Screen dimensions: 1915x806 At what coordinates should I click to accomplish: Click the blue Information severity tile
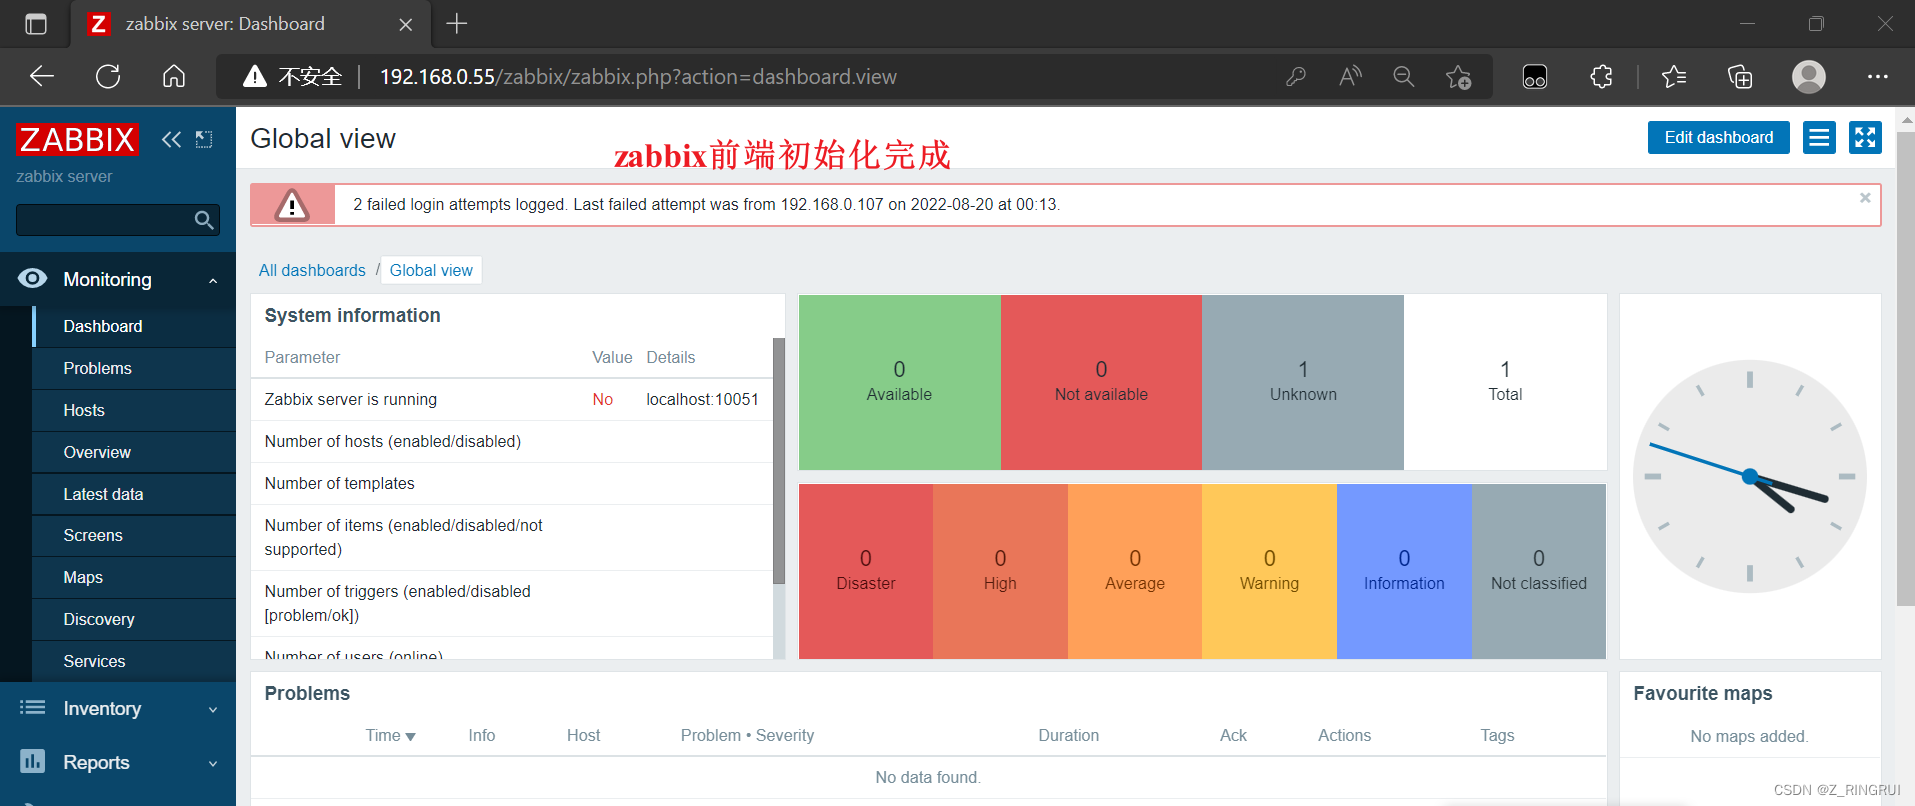1404,571
